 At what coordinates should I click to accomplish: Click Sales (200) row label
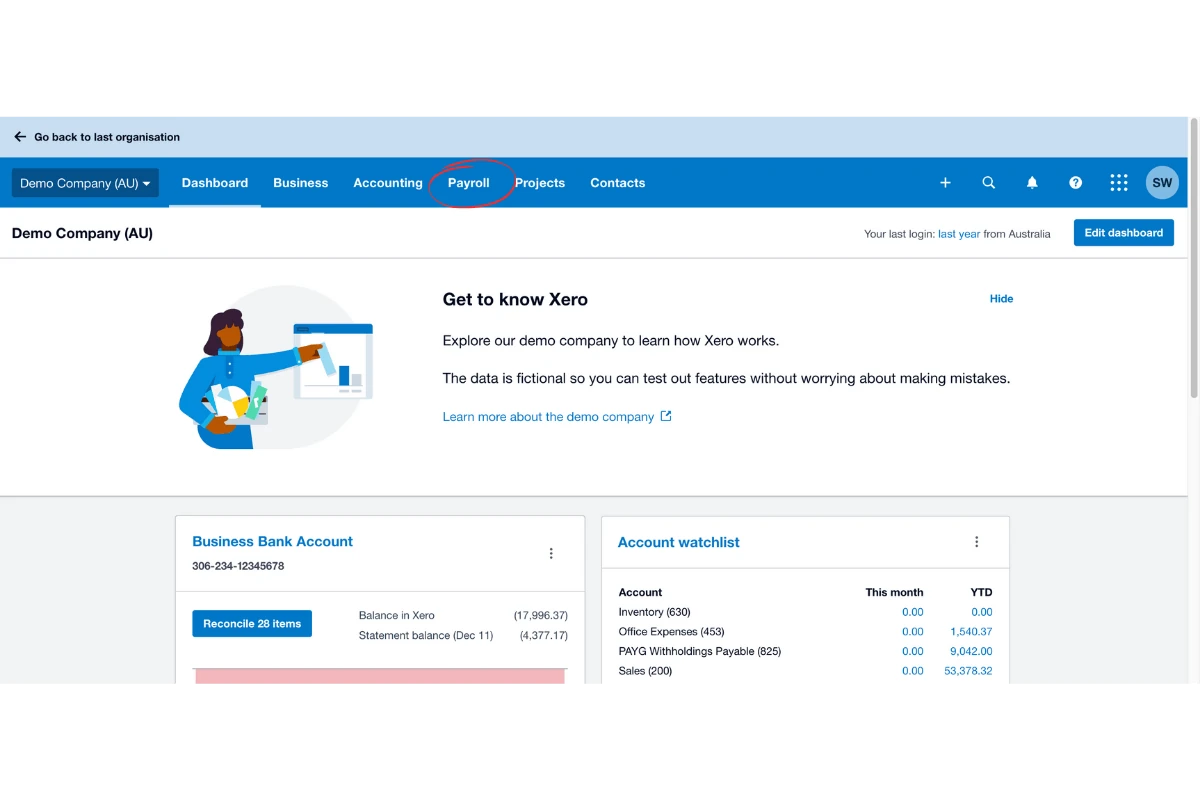coord(645,671)
